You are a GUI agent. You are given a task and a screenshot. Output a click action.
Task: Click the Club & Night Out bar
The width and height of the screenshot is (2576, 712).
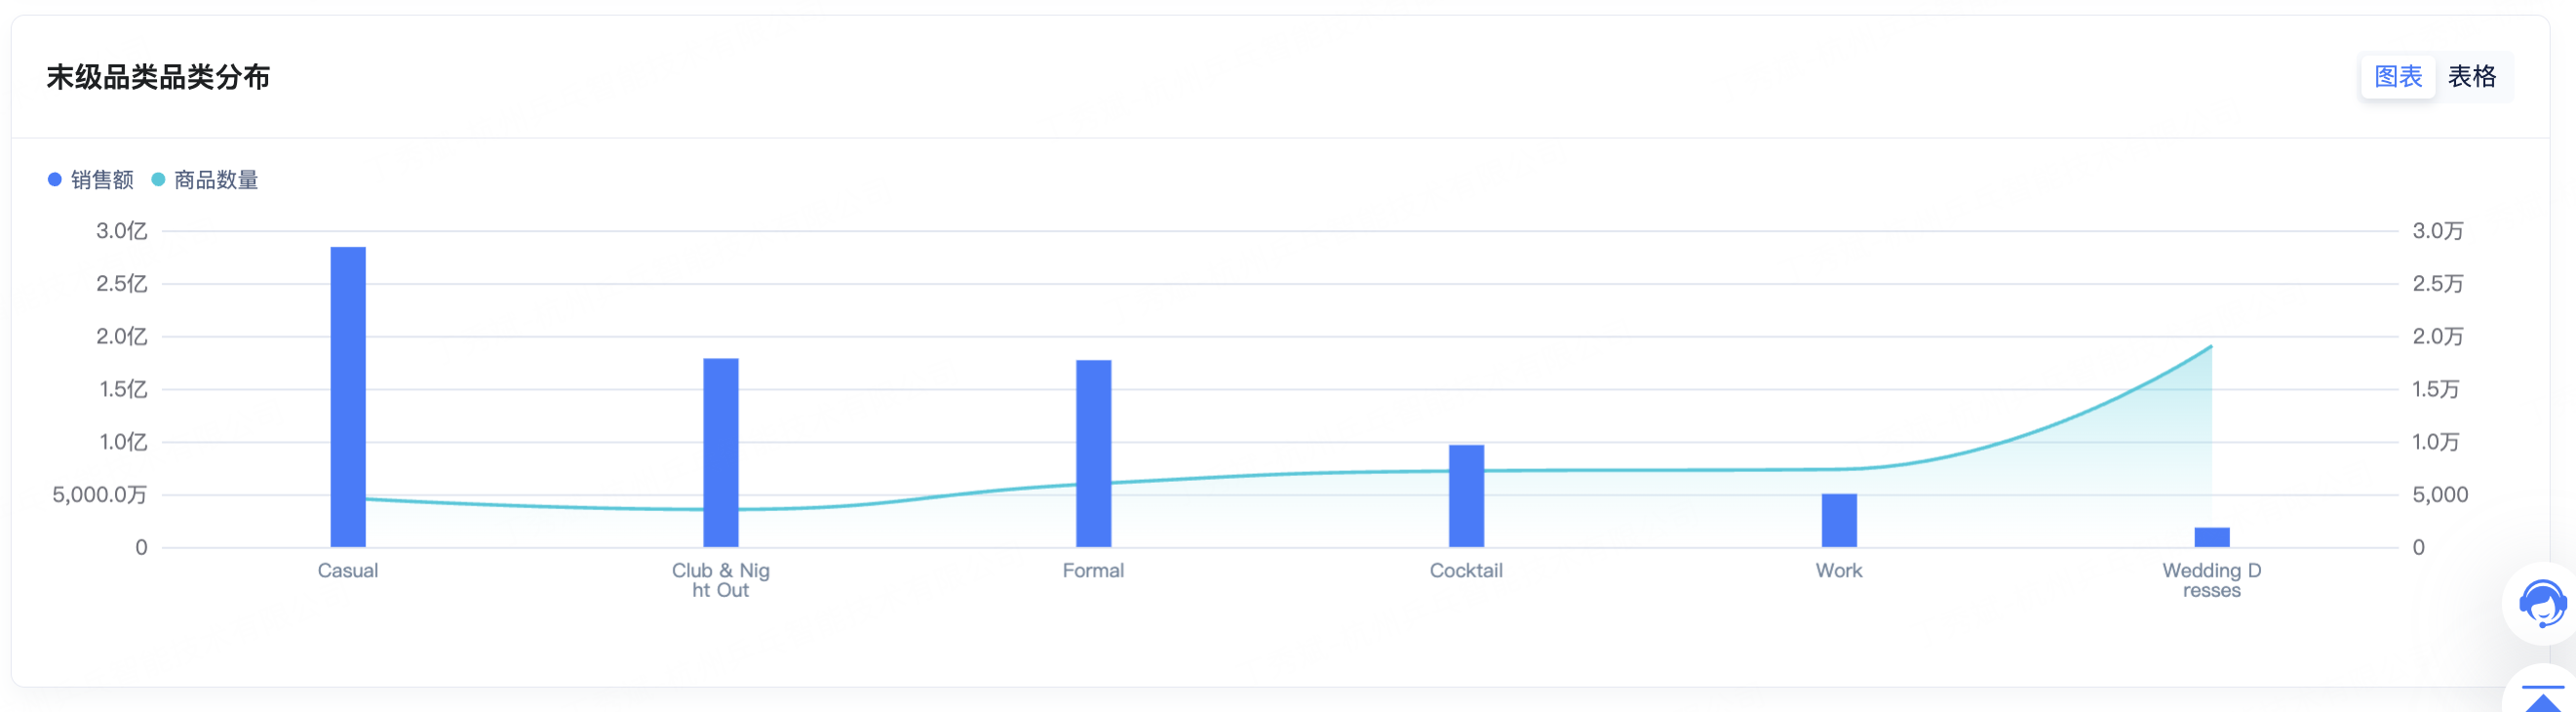[x=720, y=452]
